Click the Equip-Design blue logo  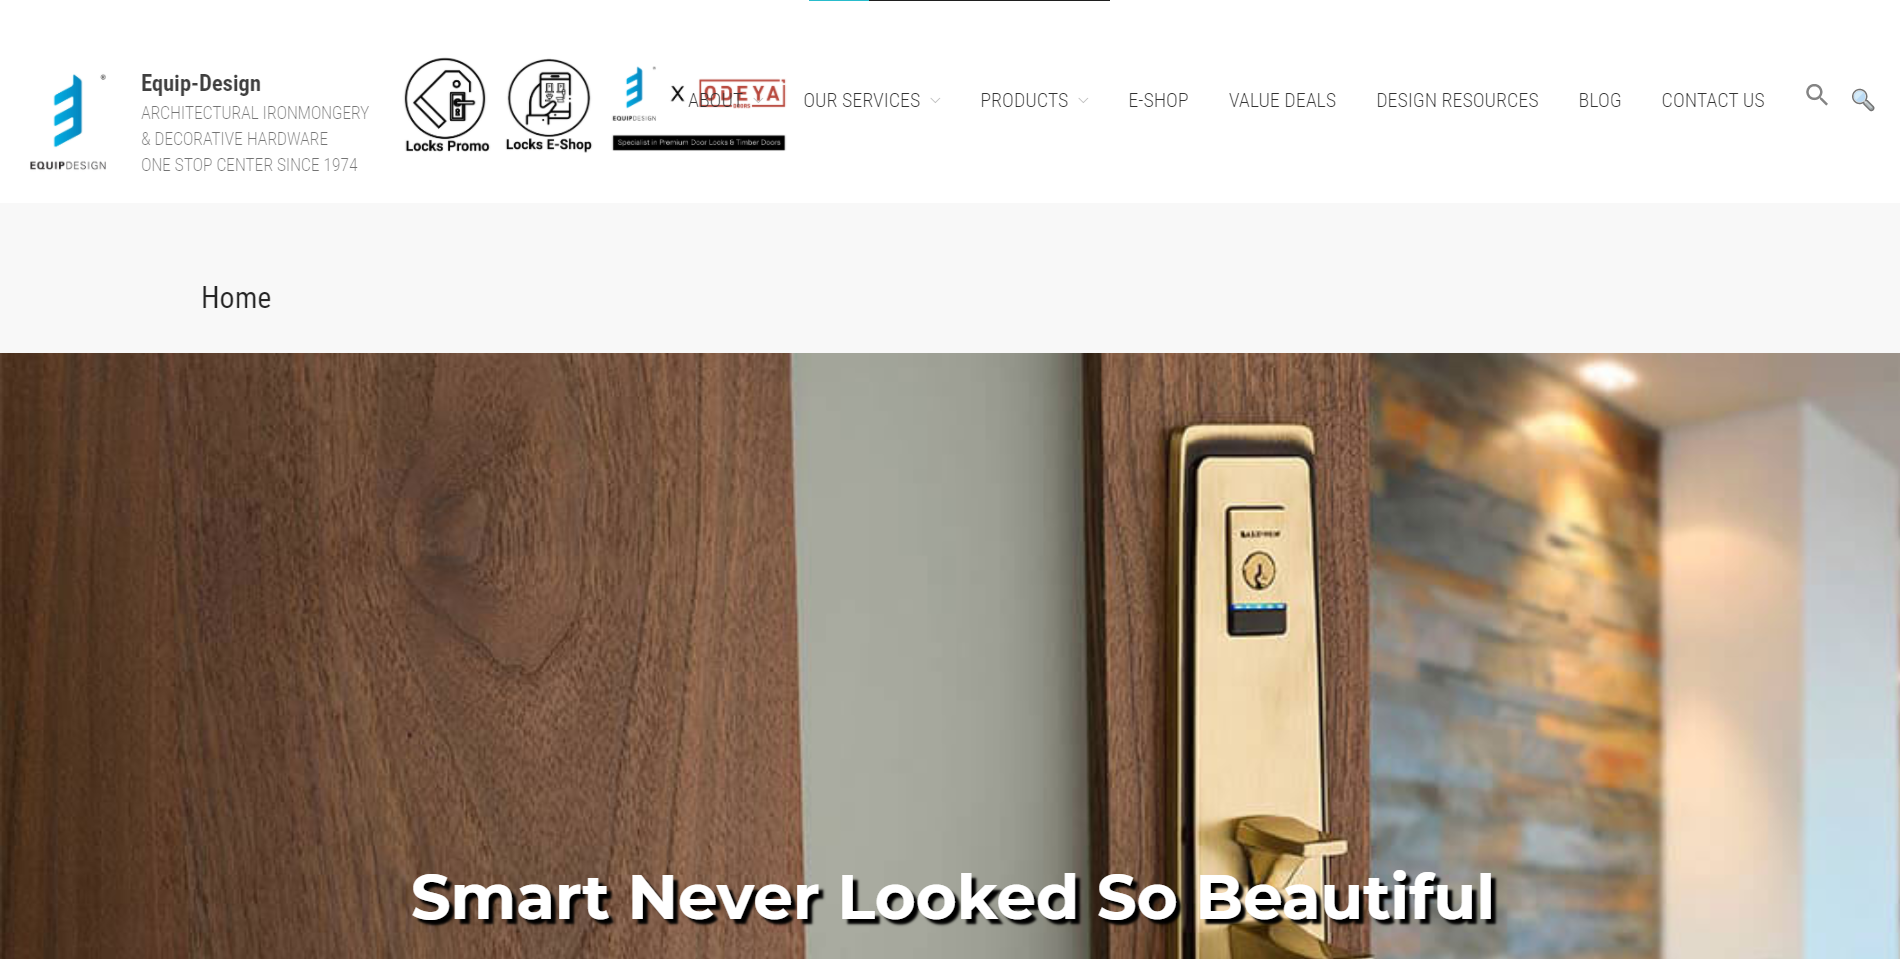68,122
